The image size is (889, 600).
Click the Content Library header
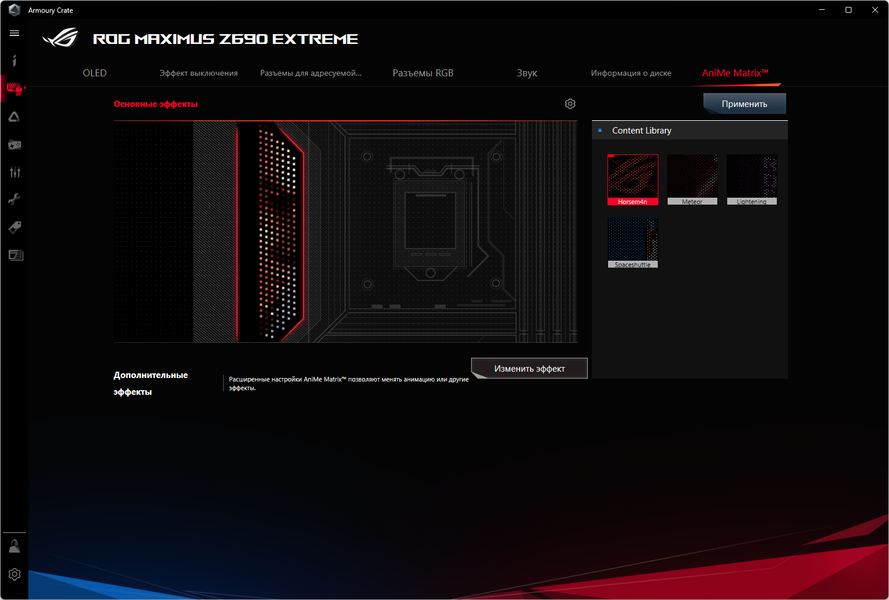[689, 130]
